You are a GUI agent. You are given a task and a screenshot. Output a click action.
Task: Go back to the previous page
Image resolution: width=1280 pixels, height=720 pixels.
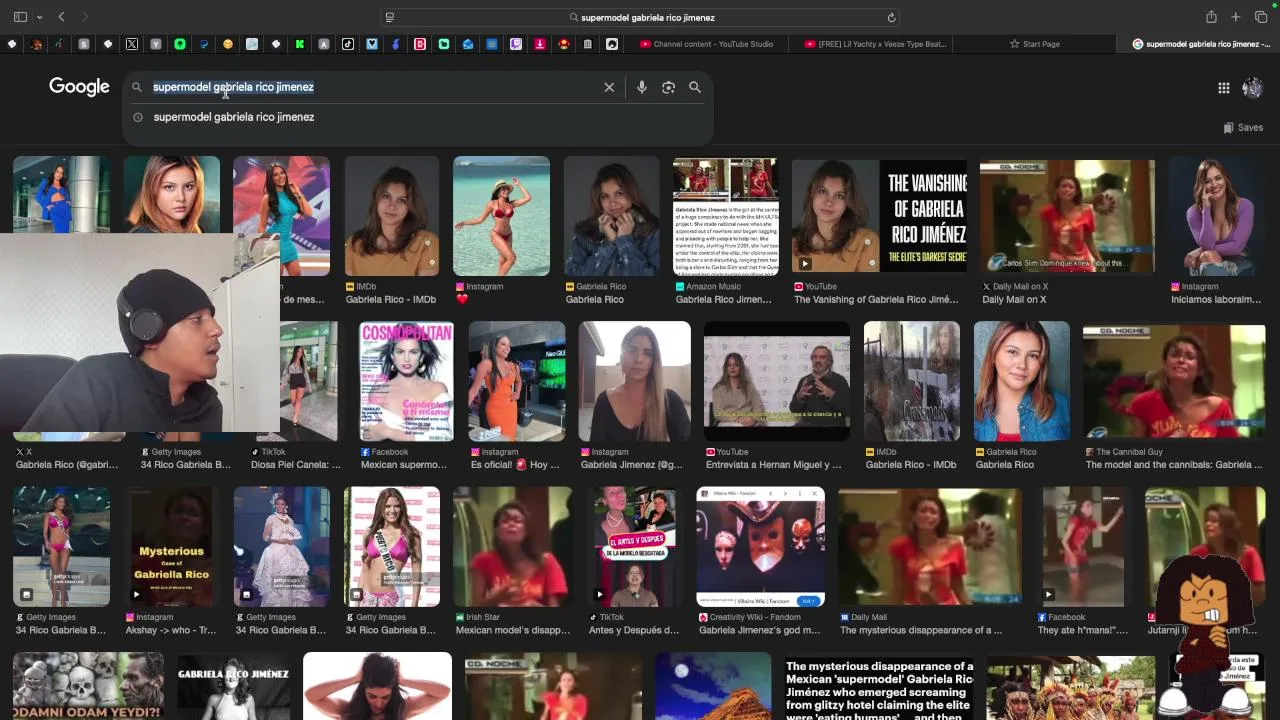pyautogui.click(x=61, y=17)
